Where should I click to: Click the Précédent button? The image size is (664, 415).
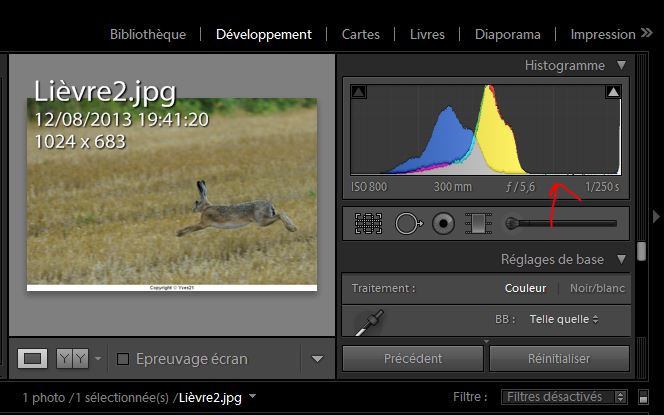point(413,358)
